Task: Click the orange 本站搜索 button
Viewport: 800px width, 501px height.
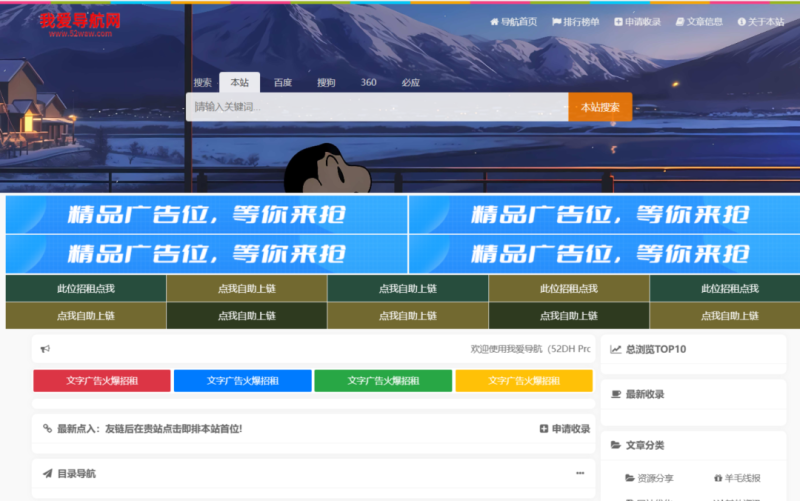Action: (600, 107)
